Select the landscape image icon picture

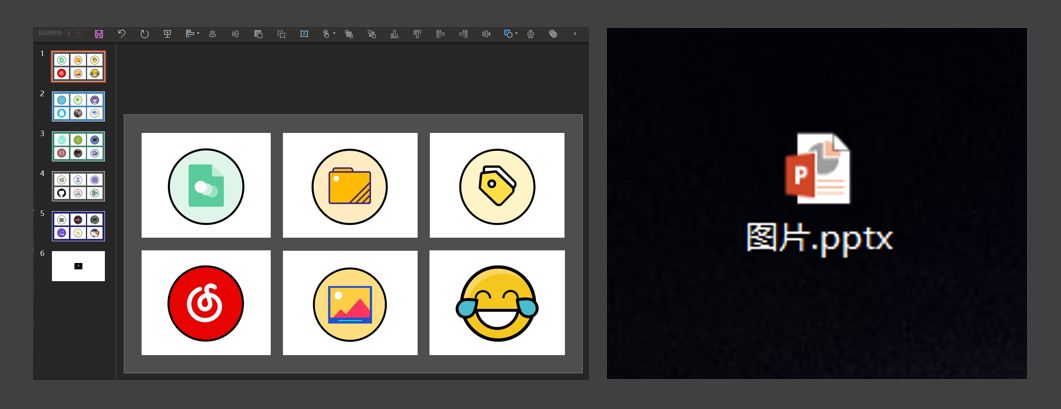coord(350,303)
